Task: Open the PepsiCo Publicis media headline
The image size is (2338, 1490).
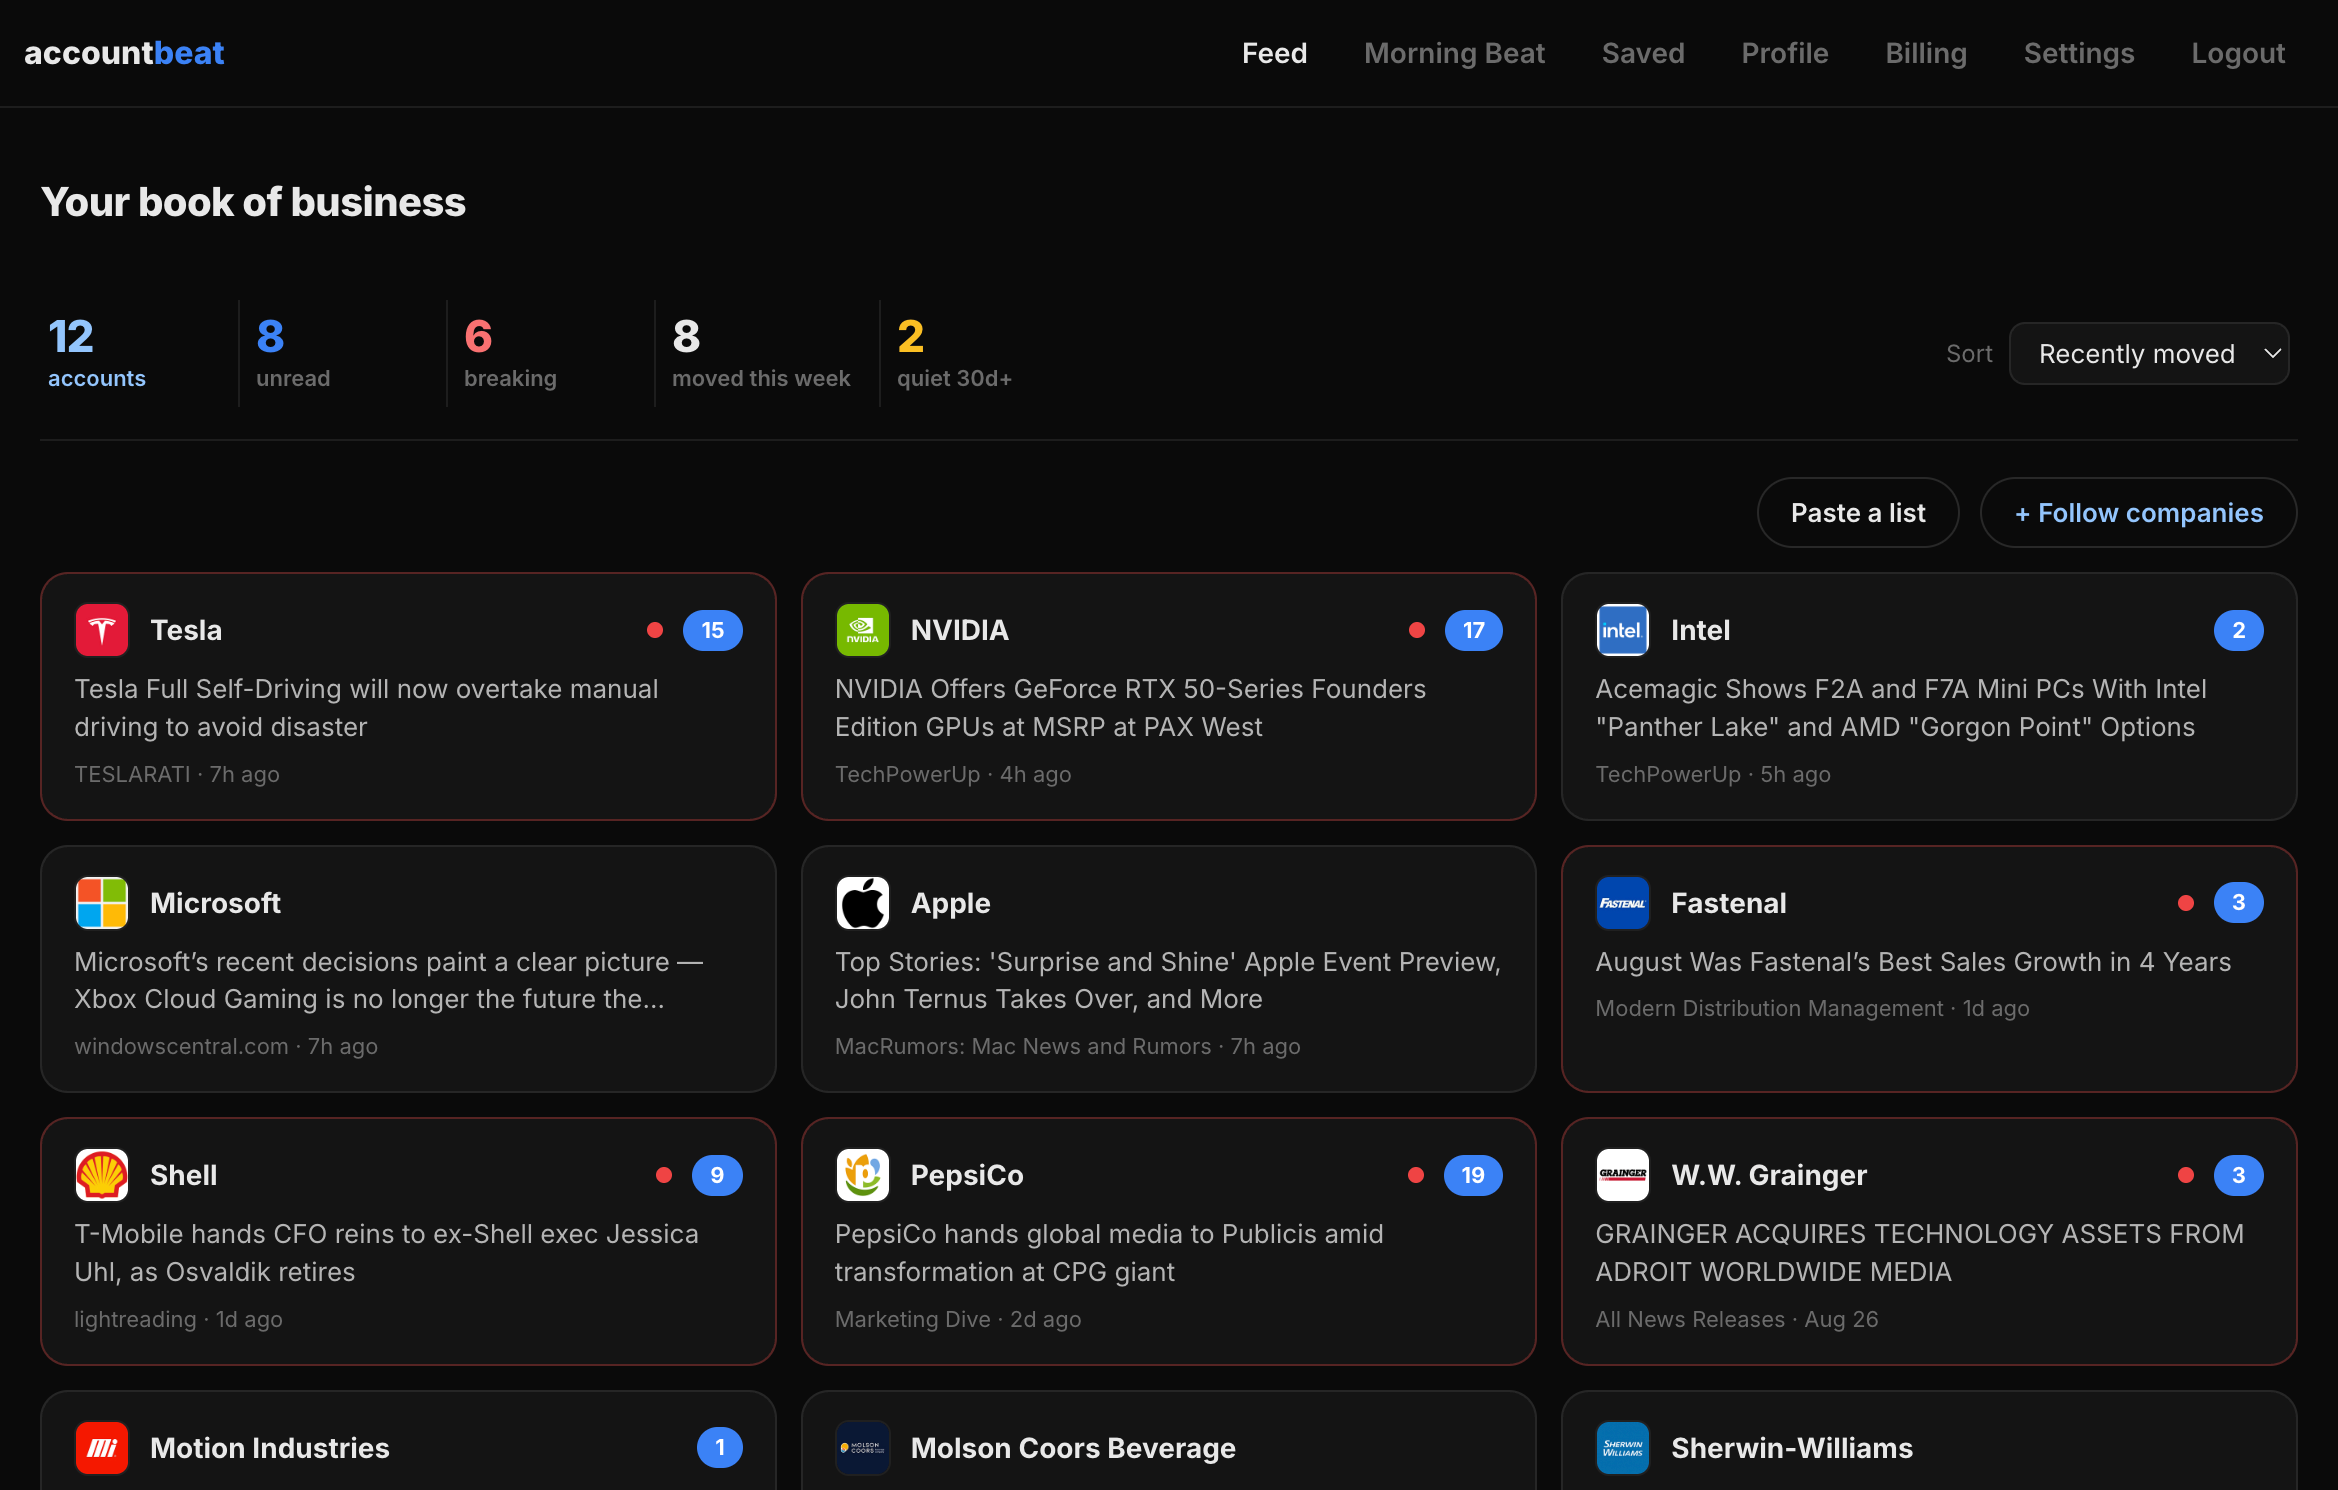Action: click(x=1109, y=1253)
